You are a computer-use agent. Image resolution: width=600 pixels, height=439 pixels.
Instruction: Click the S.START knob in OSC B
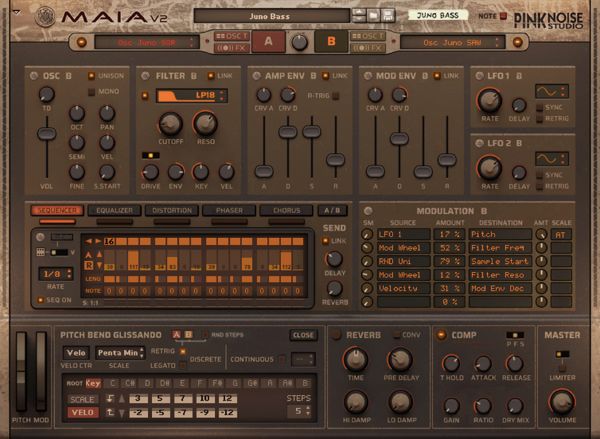[x=107, y=172]
